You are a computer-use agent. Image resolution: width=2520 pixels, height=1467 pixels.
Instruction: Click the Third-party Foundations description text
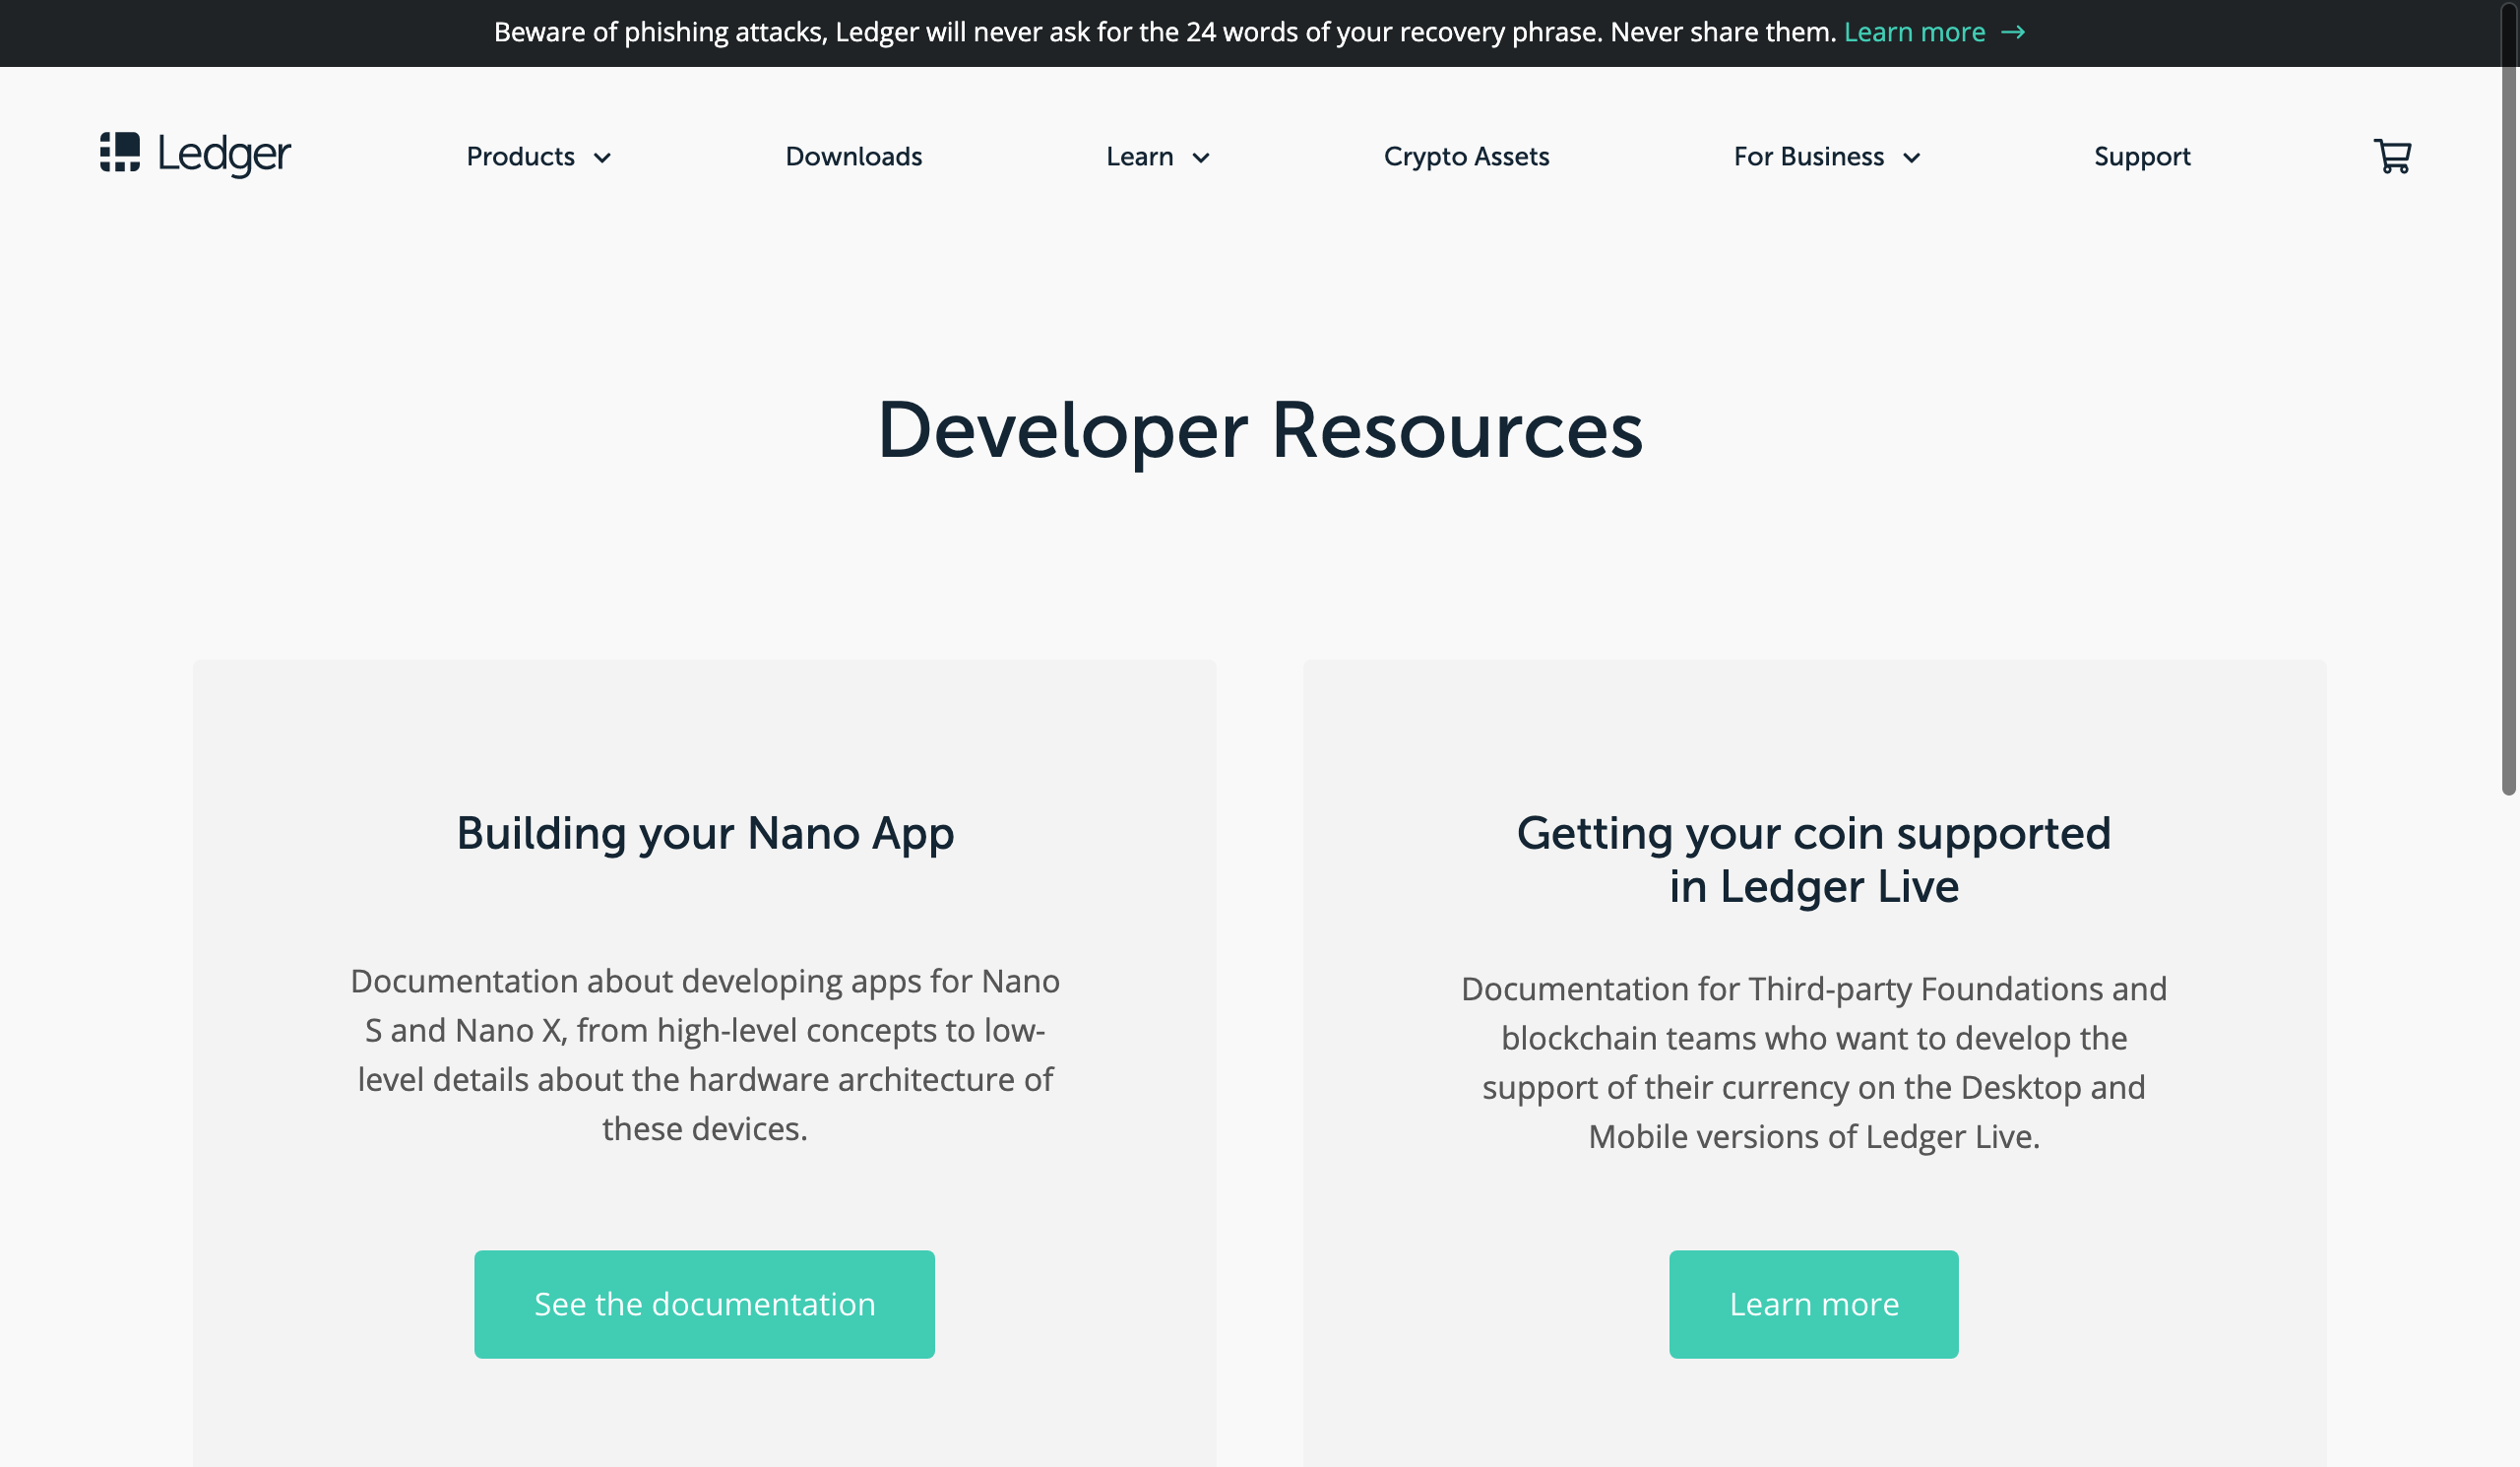coord(1813,1063)
